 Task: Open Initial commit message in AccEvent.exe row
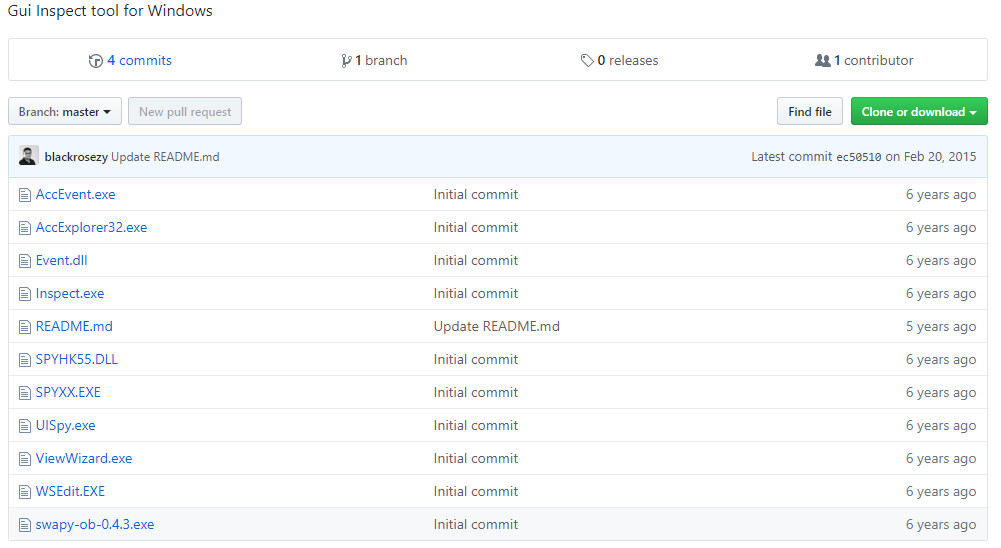(476, 195)
